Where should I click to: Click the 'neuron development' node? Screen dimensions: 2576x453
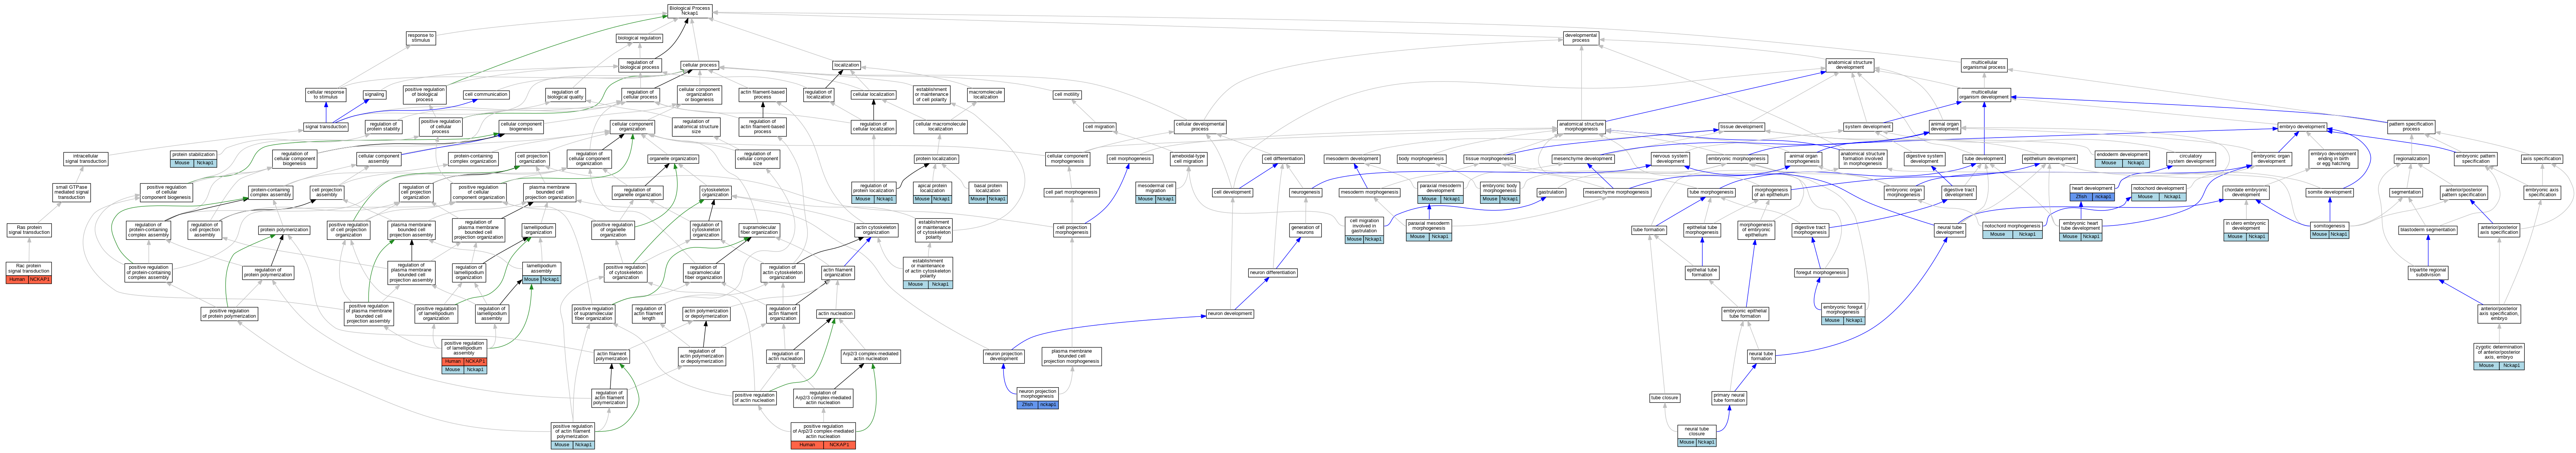click(1230, 314)
